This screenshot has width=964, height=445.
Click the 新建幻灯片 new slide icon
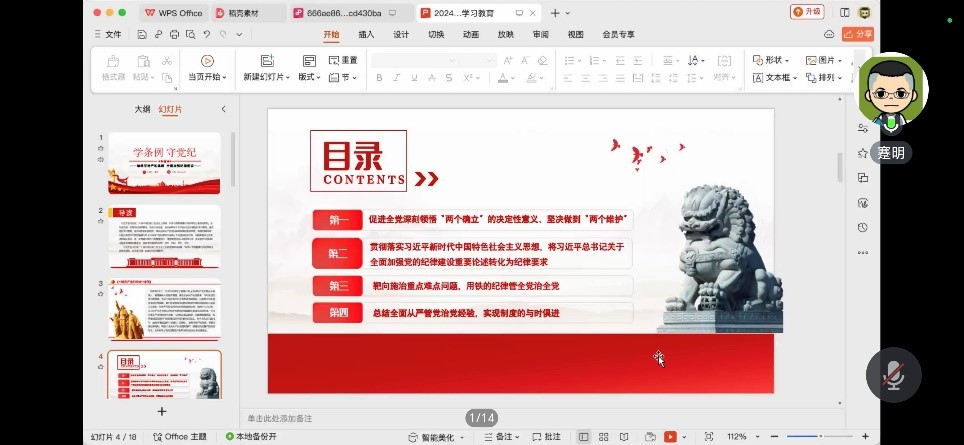(266, 61)
